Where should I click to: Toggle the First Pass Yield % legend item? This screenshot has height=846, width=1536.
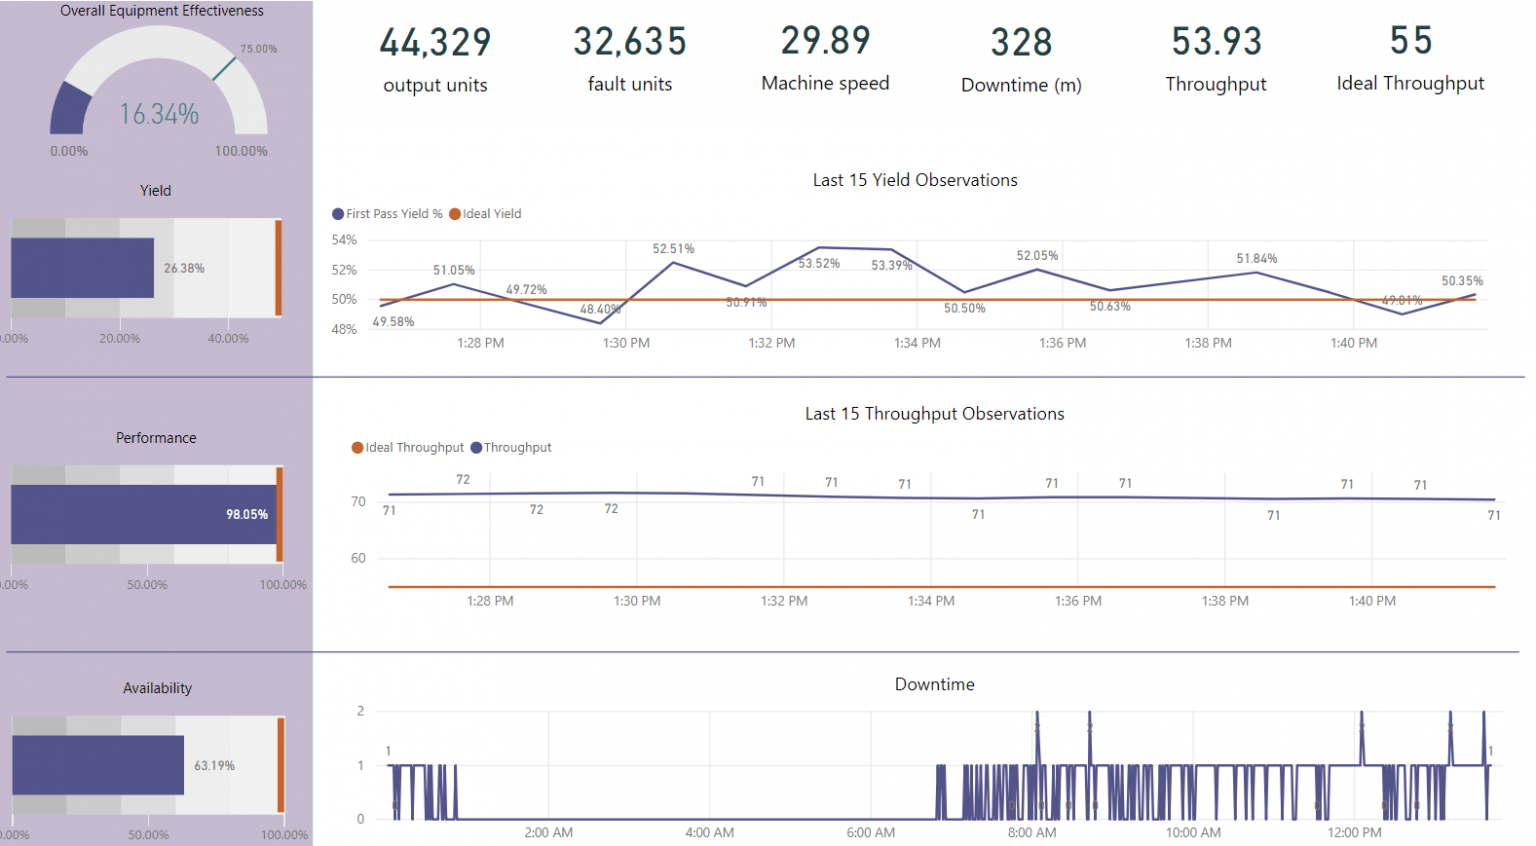click(387, 213)
